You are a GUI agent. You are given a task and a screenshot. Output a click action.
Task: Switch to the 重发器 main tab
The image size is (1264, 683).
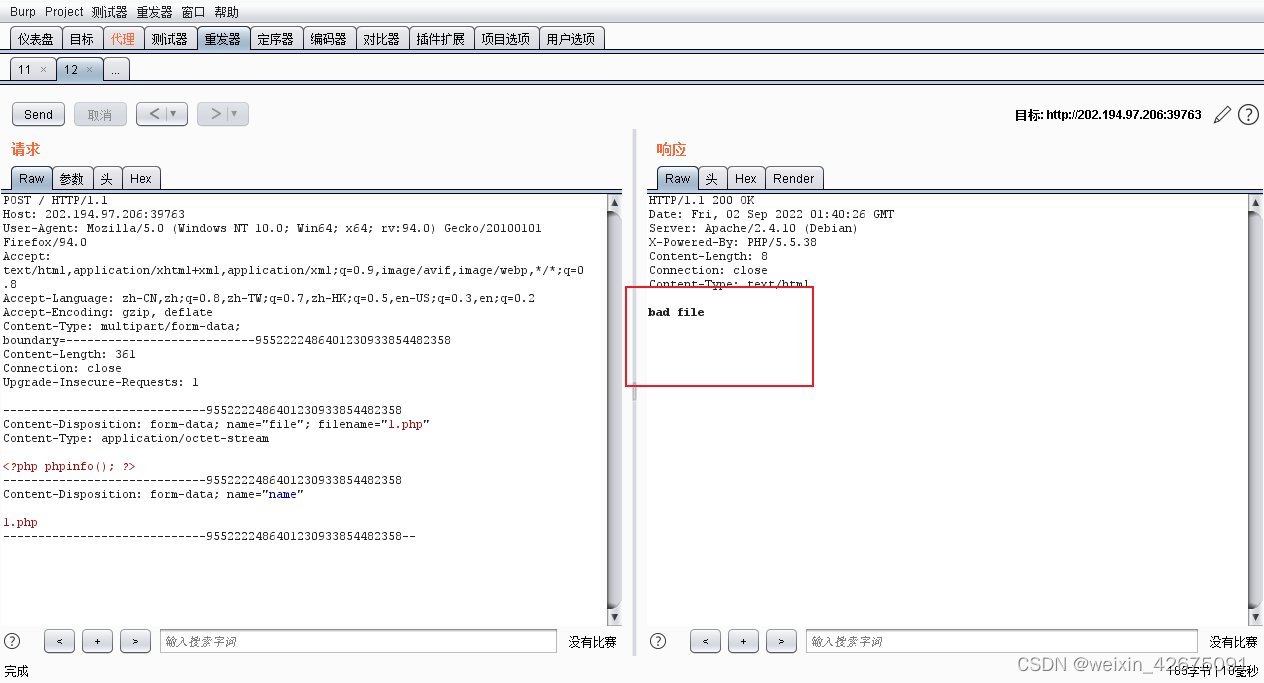(x=222, y=39)
